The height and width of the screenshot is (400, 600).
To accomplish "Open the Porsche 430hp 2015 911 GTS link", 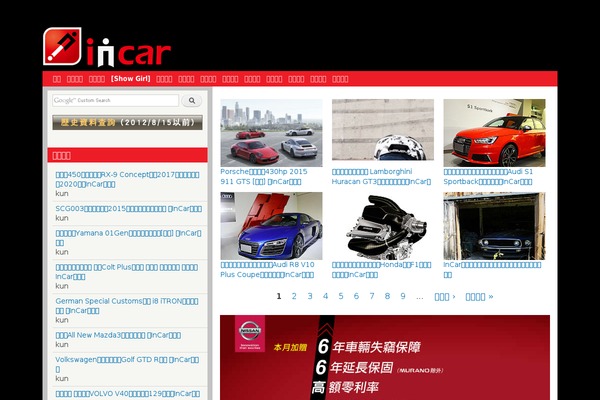I will coord(264,176).
